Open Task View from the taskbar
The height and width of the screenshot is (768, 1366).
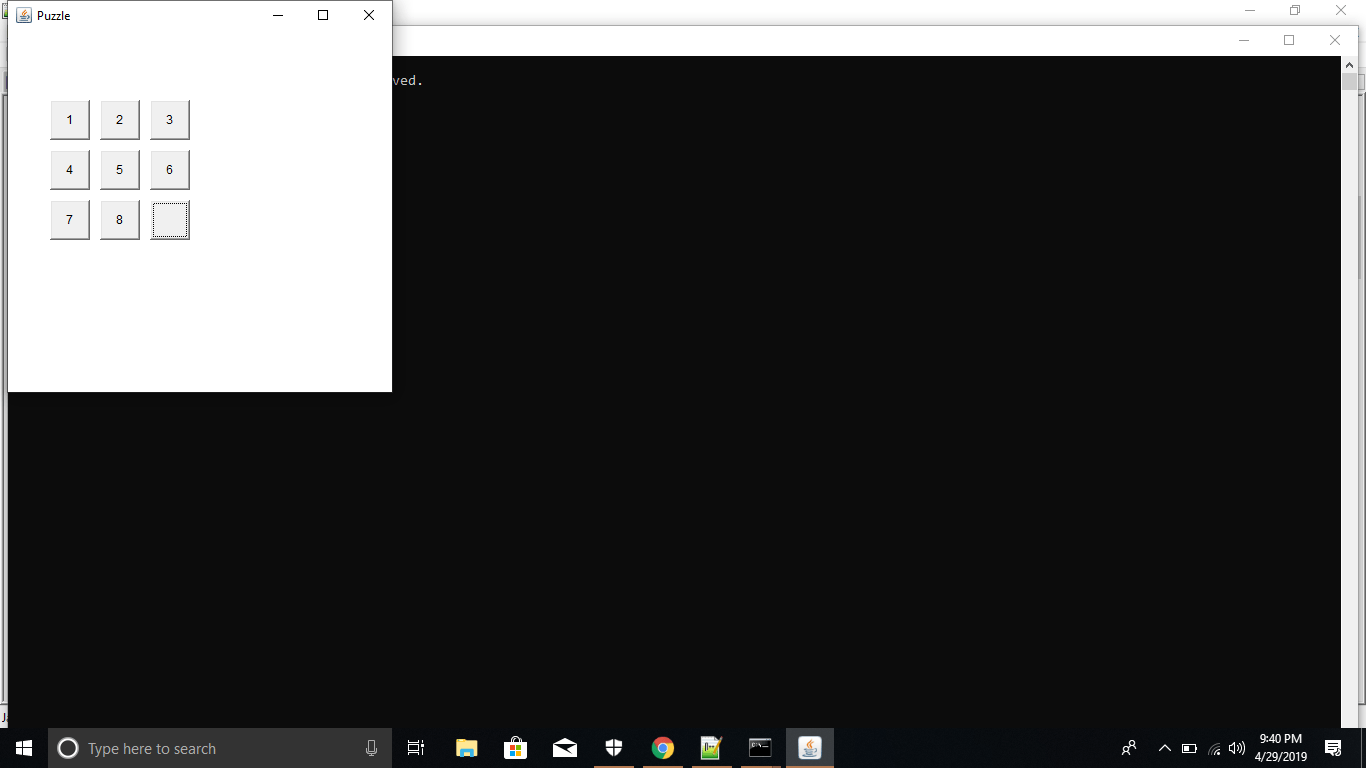pos(415,747)
